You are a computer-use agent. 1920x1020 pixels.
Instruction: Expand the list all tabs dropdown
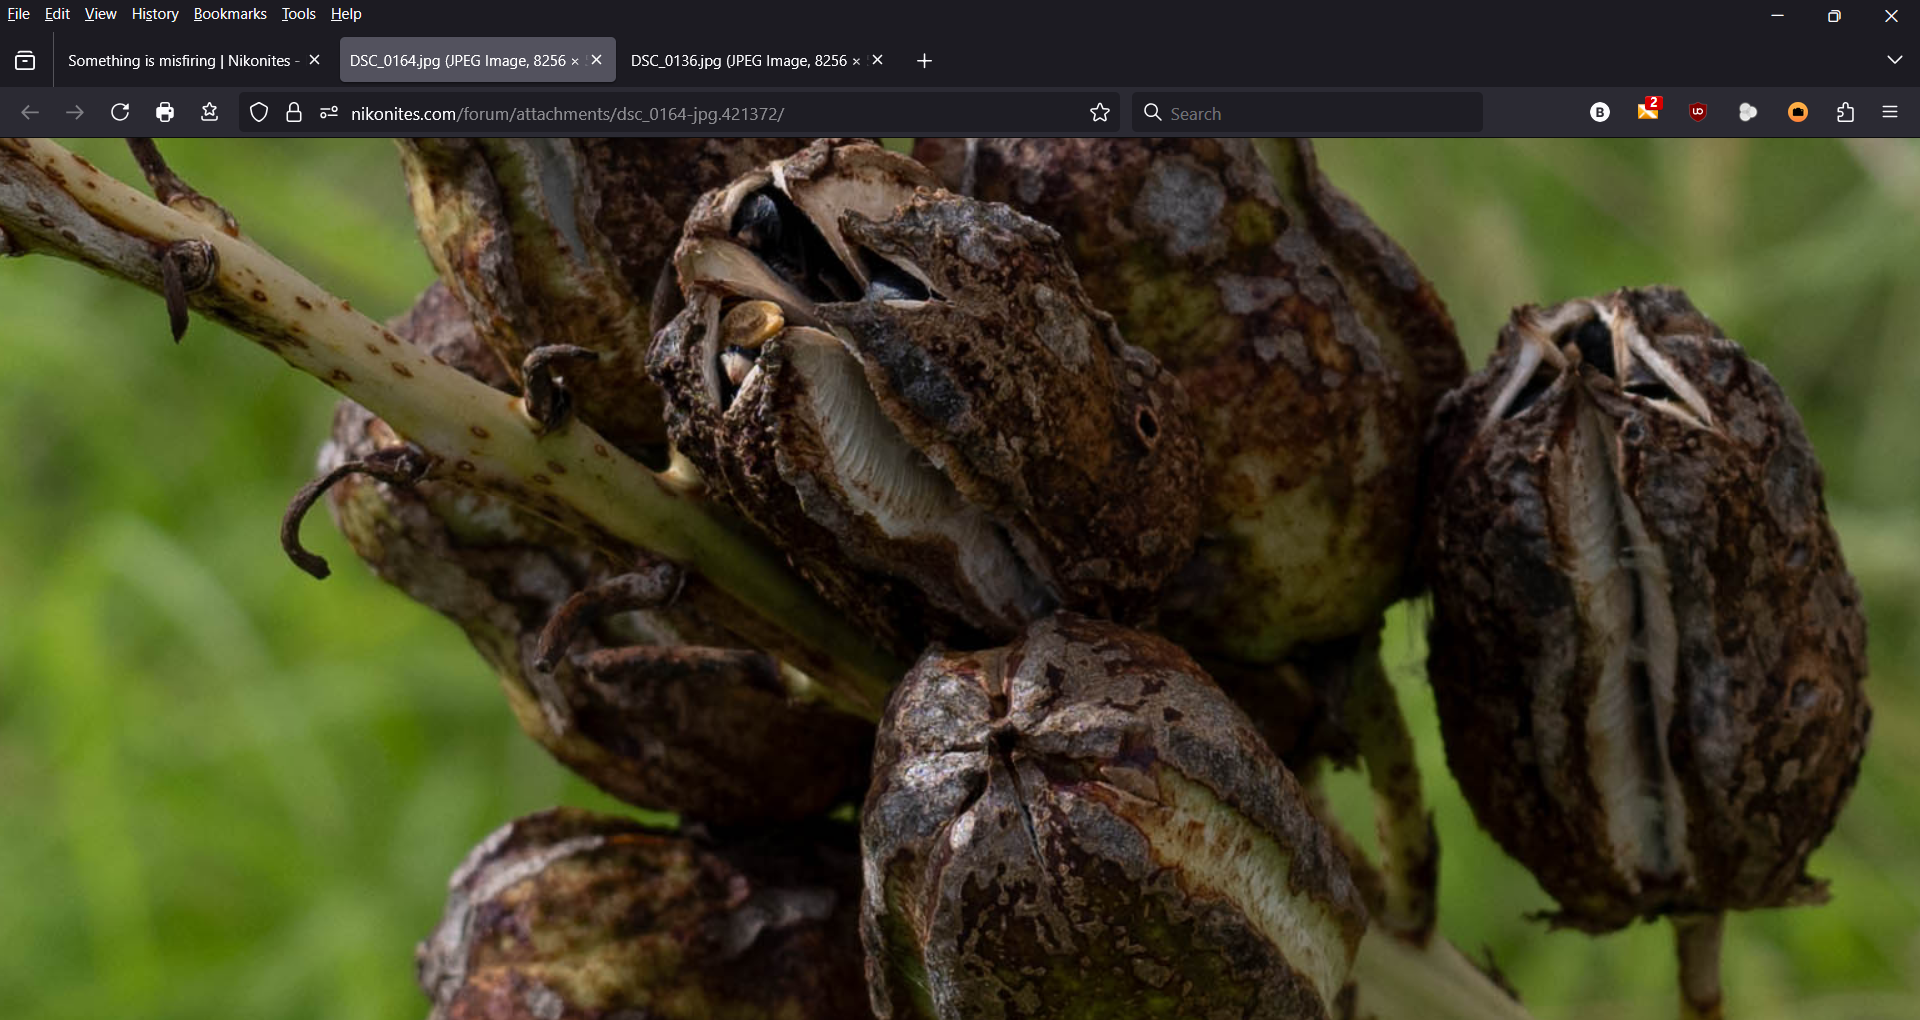pyautogui.click(x=1894, y=60)
